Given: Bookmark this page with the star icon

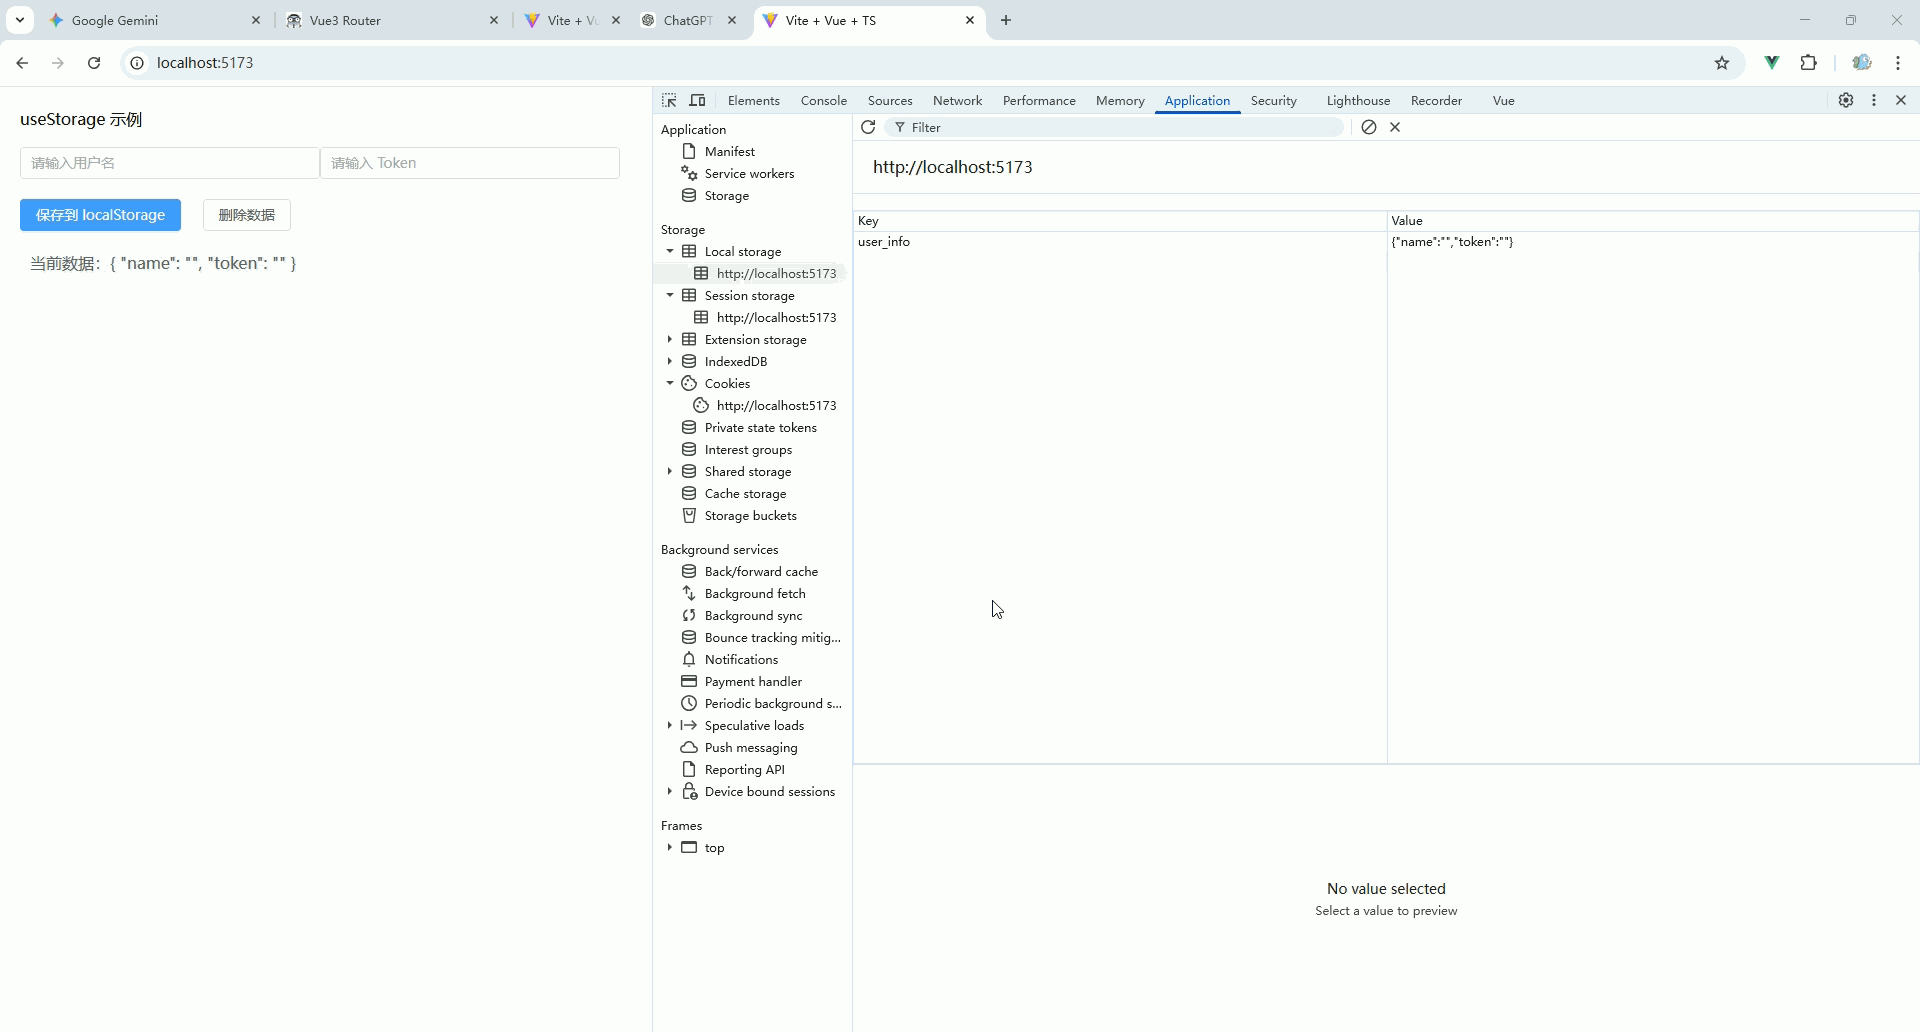Looking at the screenshot, I should (x=1722, y=63).
